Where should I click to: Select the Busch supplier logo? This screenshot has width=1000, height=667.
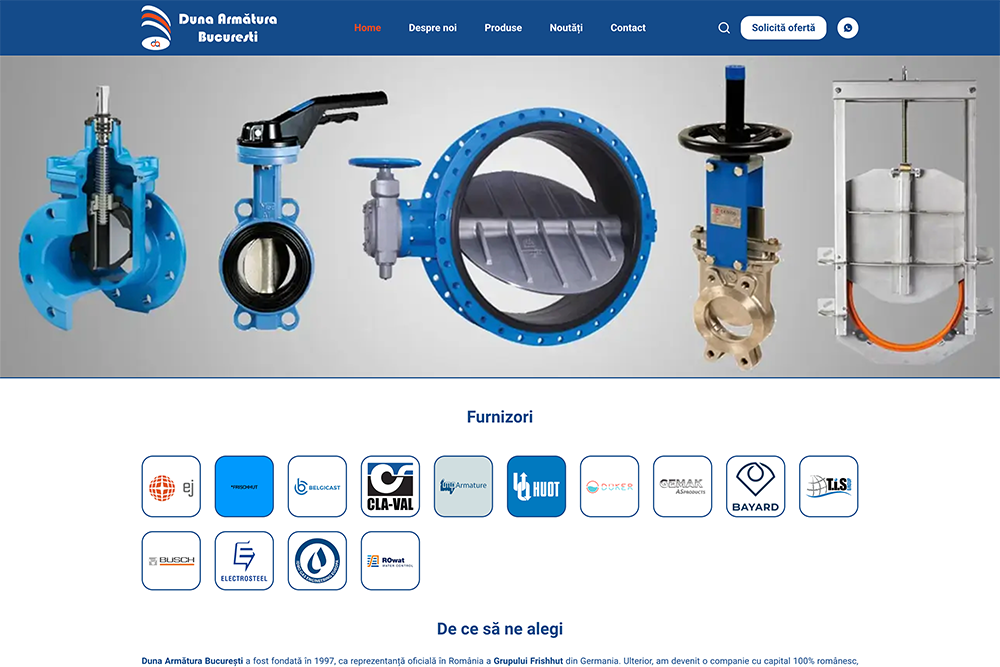(x=171, y=561)
